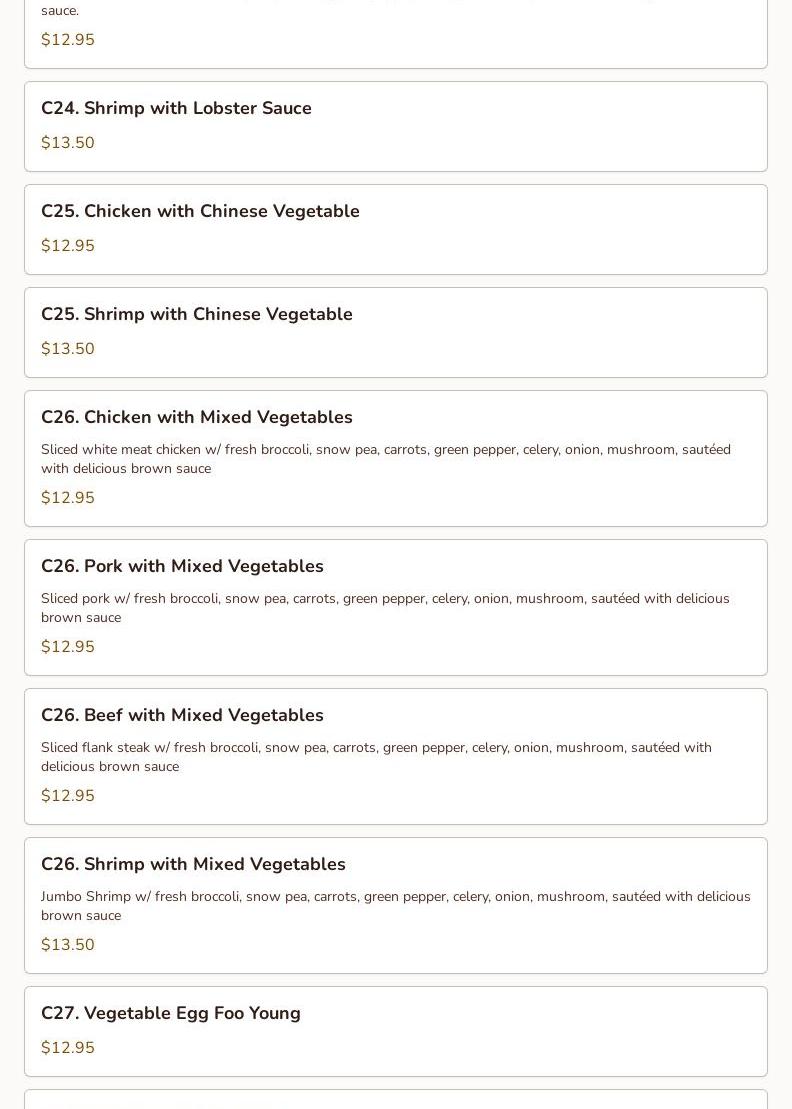Click the sliced flank steak description
The image size is (792, 1109).
[x=376, y=757]
